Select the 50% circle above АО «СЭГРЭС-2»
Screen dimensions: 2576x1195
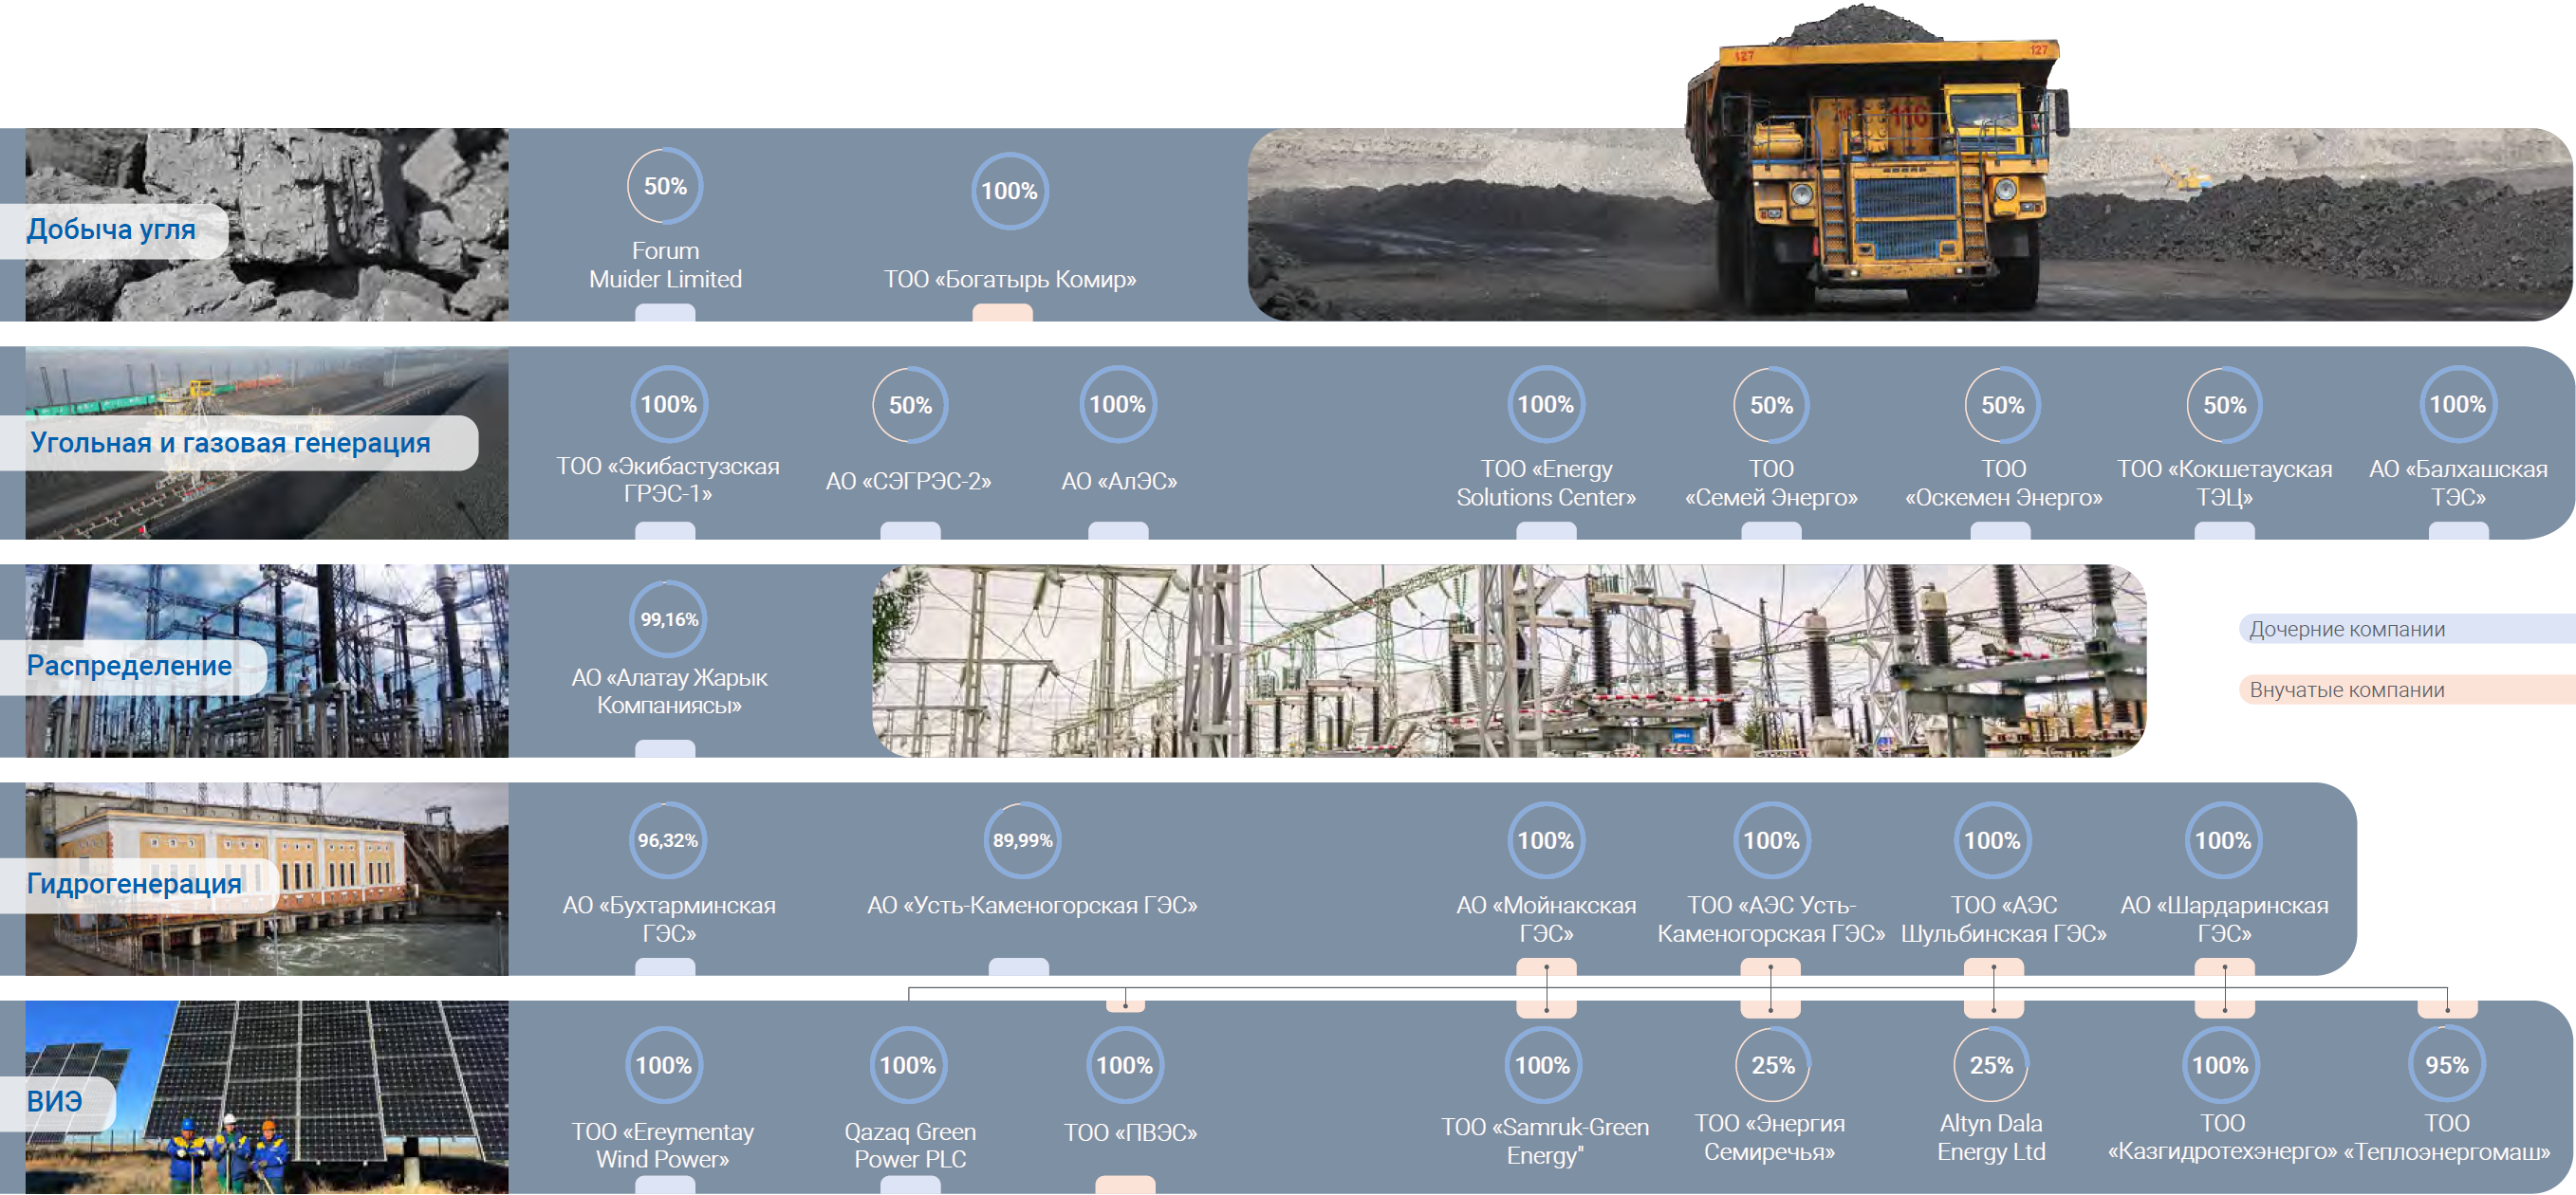click(x=910, y=405)
